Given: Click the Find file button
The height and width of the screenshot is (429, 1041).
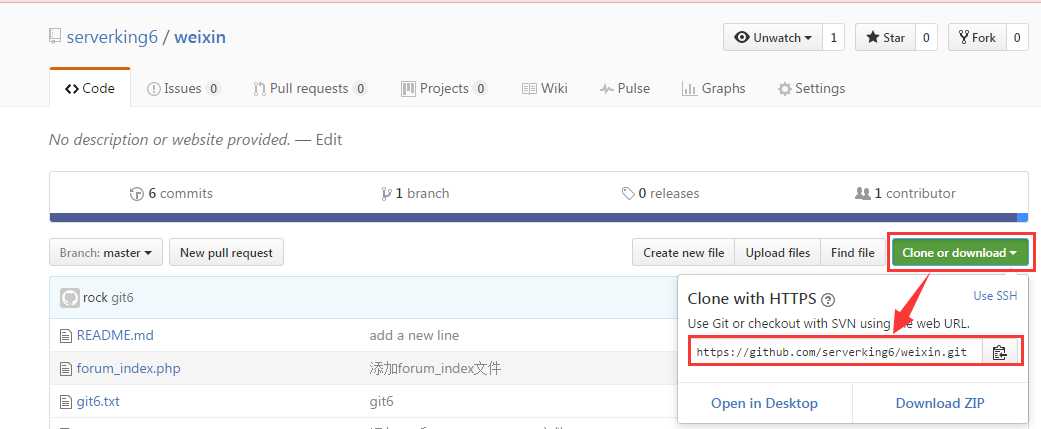Looking at the screenshot, I should [852, 252].
